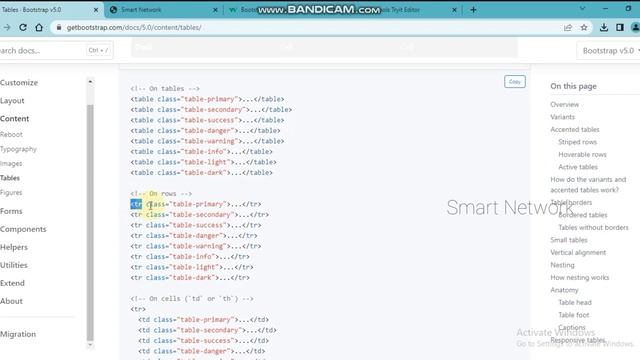Collapse the Content sidebar section
This screenshot has width=640, height=360.
[x=15, y=118]
